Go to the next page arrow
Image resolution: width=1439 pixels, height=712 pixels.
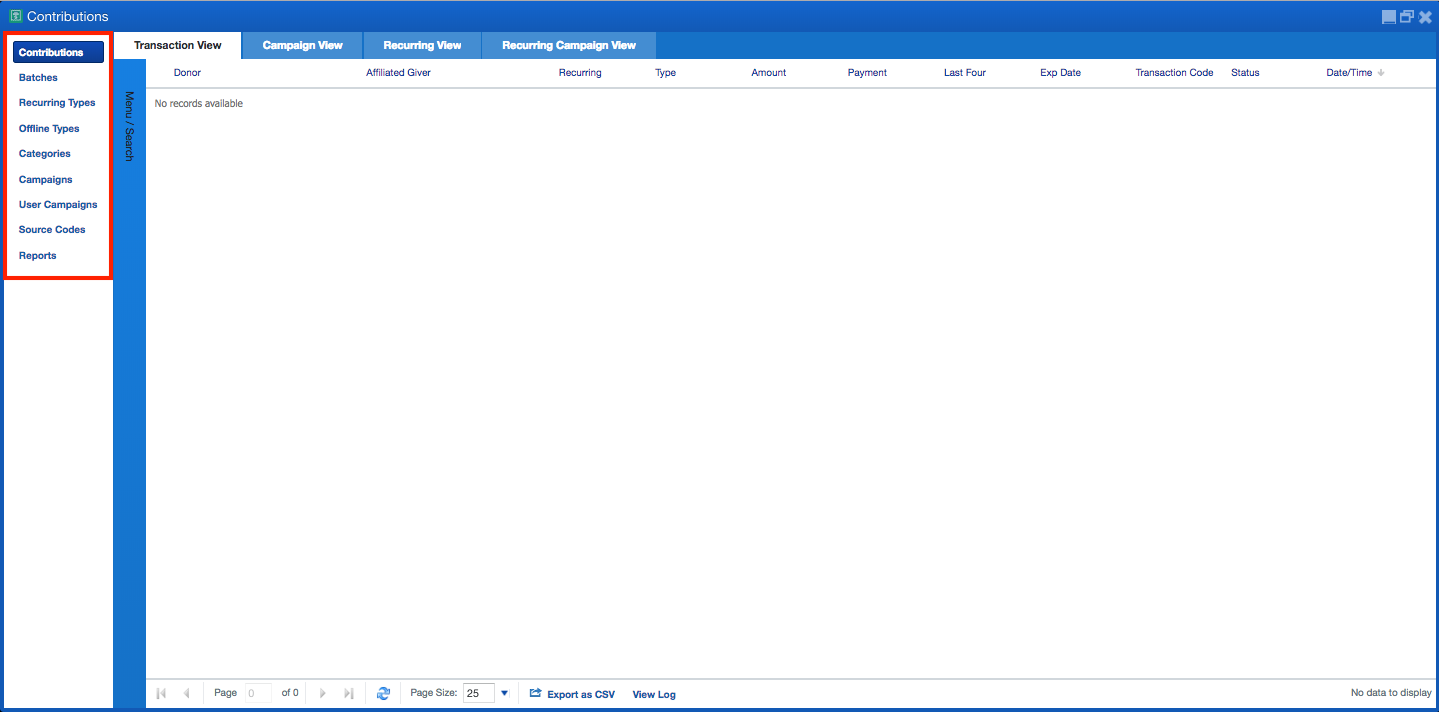(322, 693)
